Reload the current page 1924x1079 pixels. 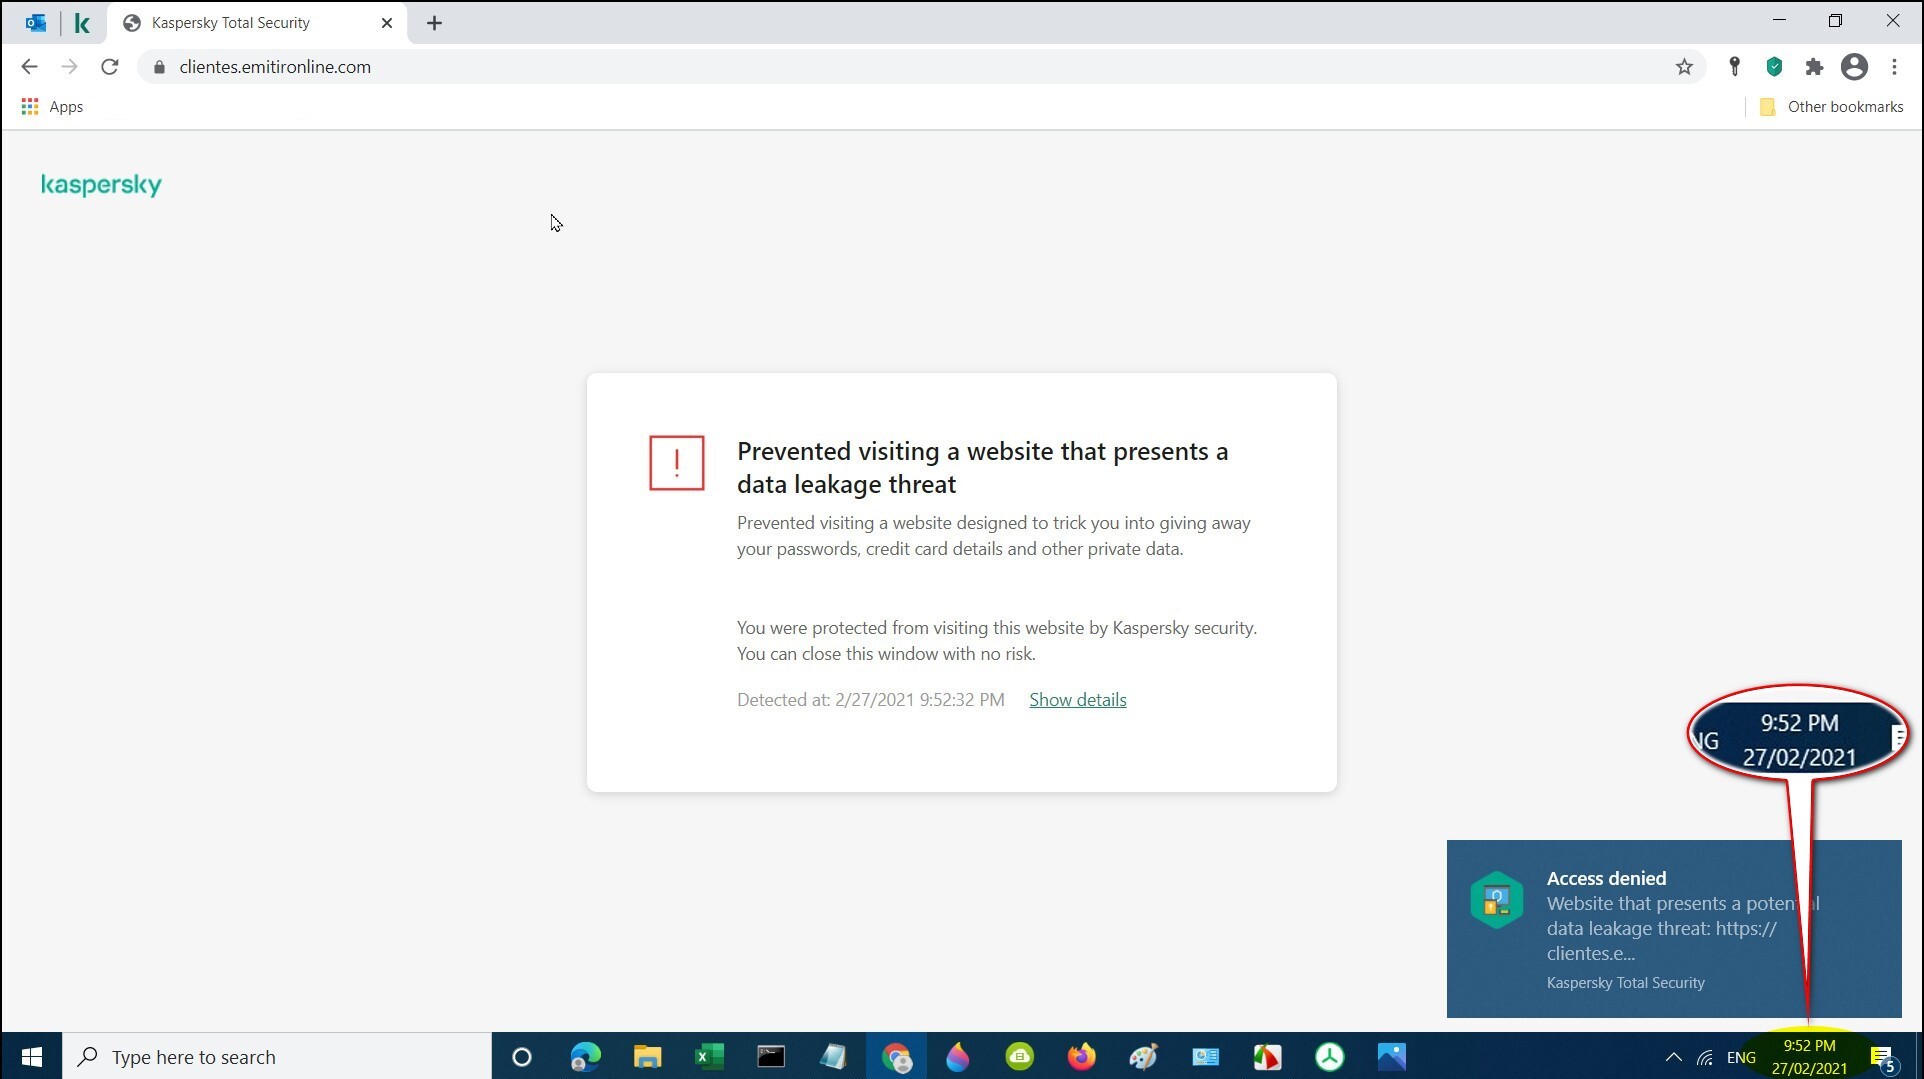[110, 67]
